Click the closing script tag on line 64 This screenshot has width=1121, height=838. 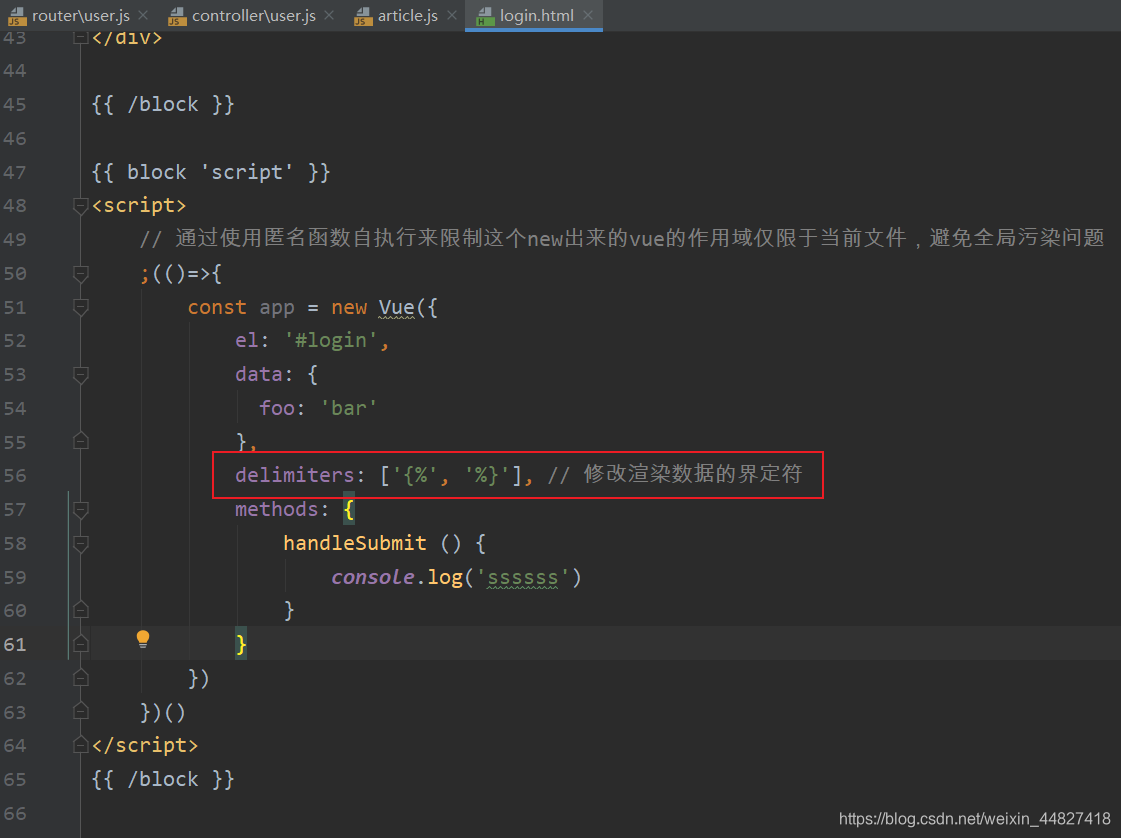pyautogui.click(x=145, y=745)
